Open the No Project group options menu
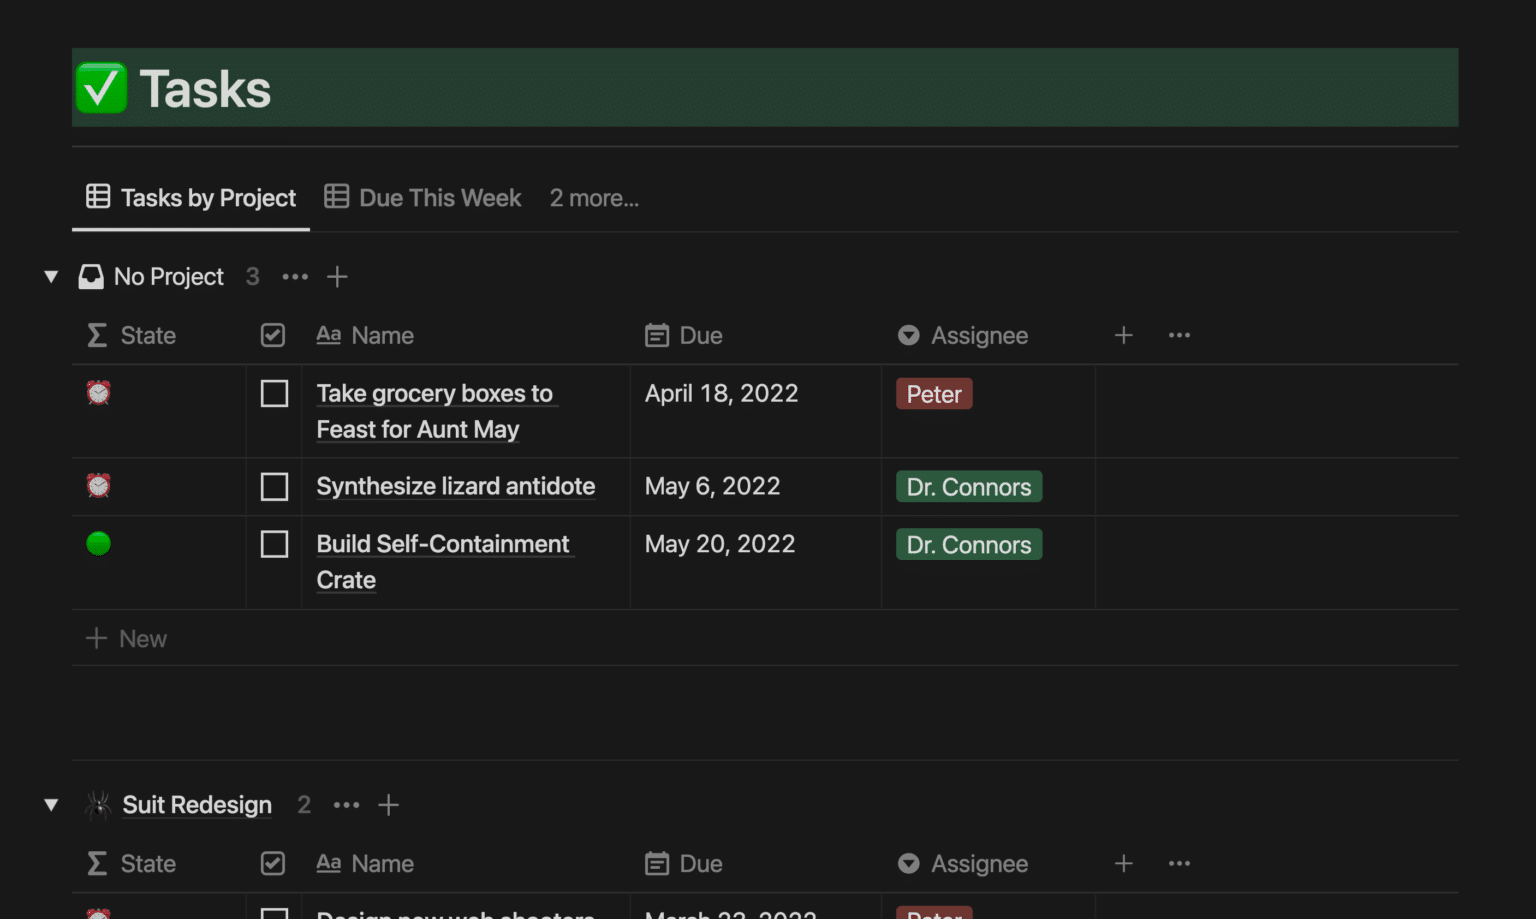Image resolution: width=1536 pixels, height=919 pixels. pyautogui.click(x=295, y=276)
